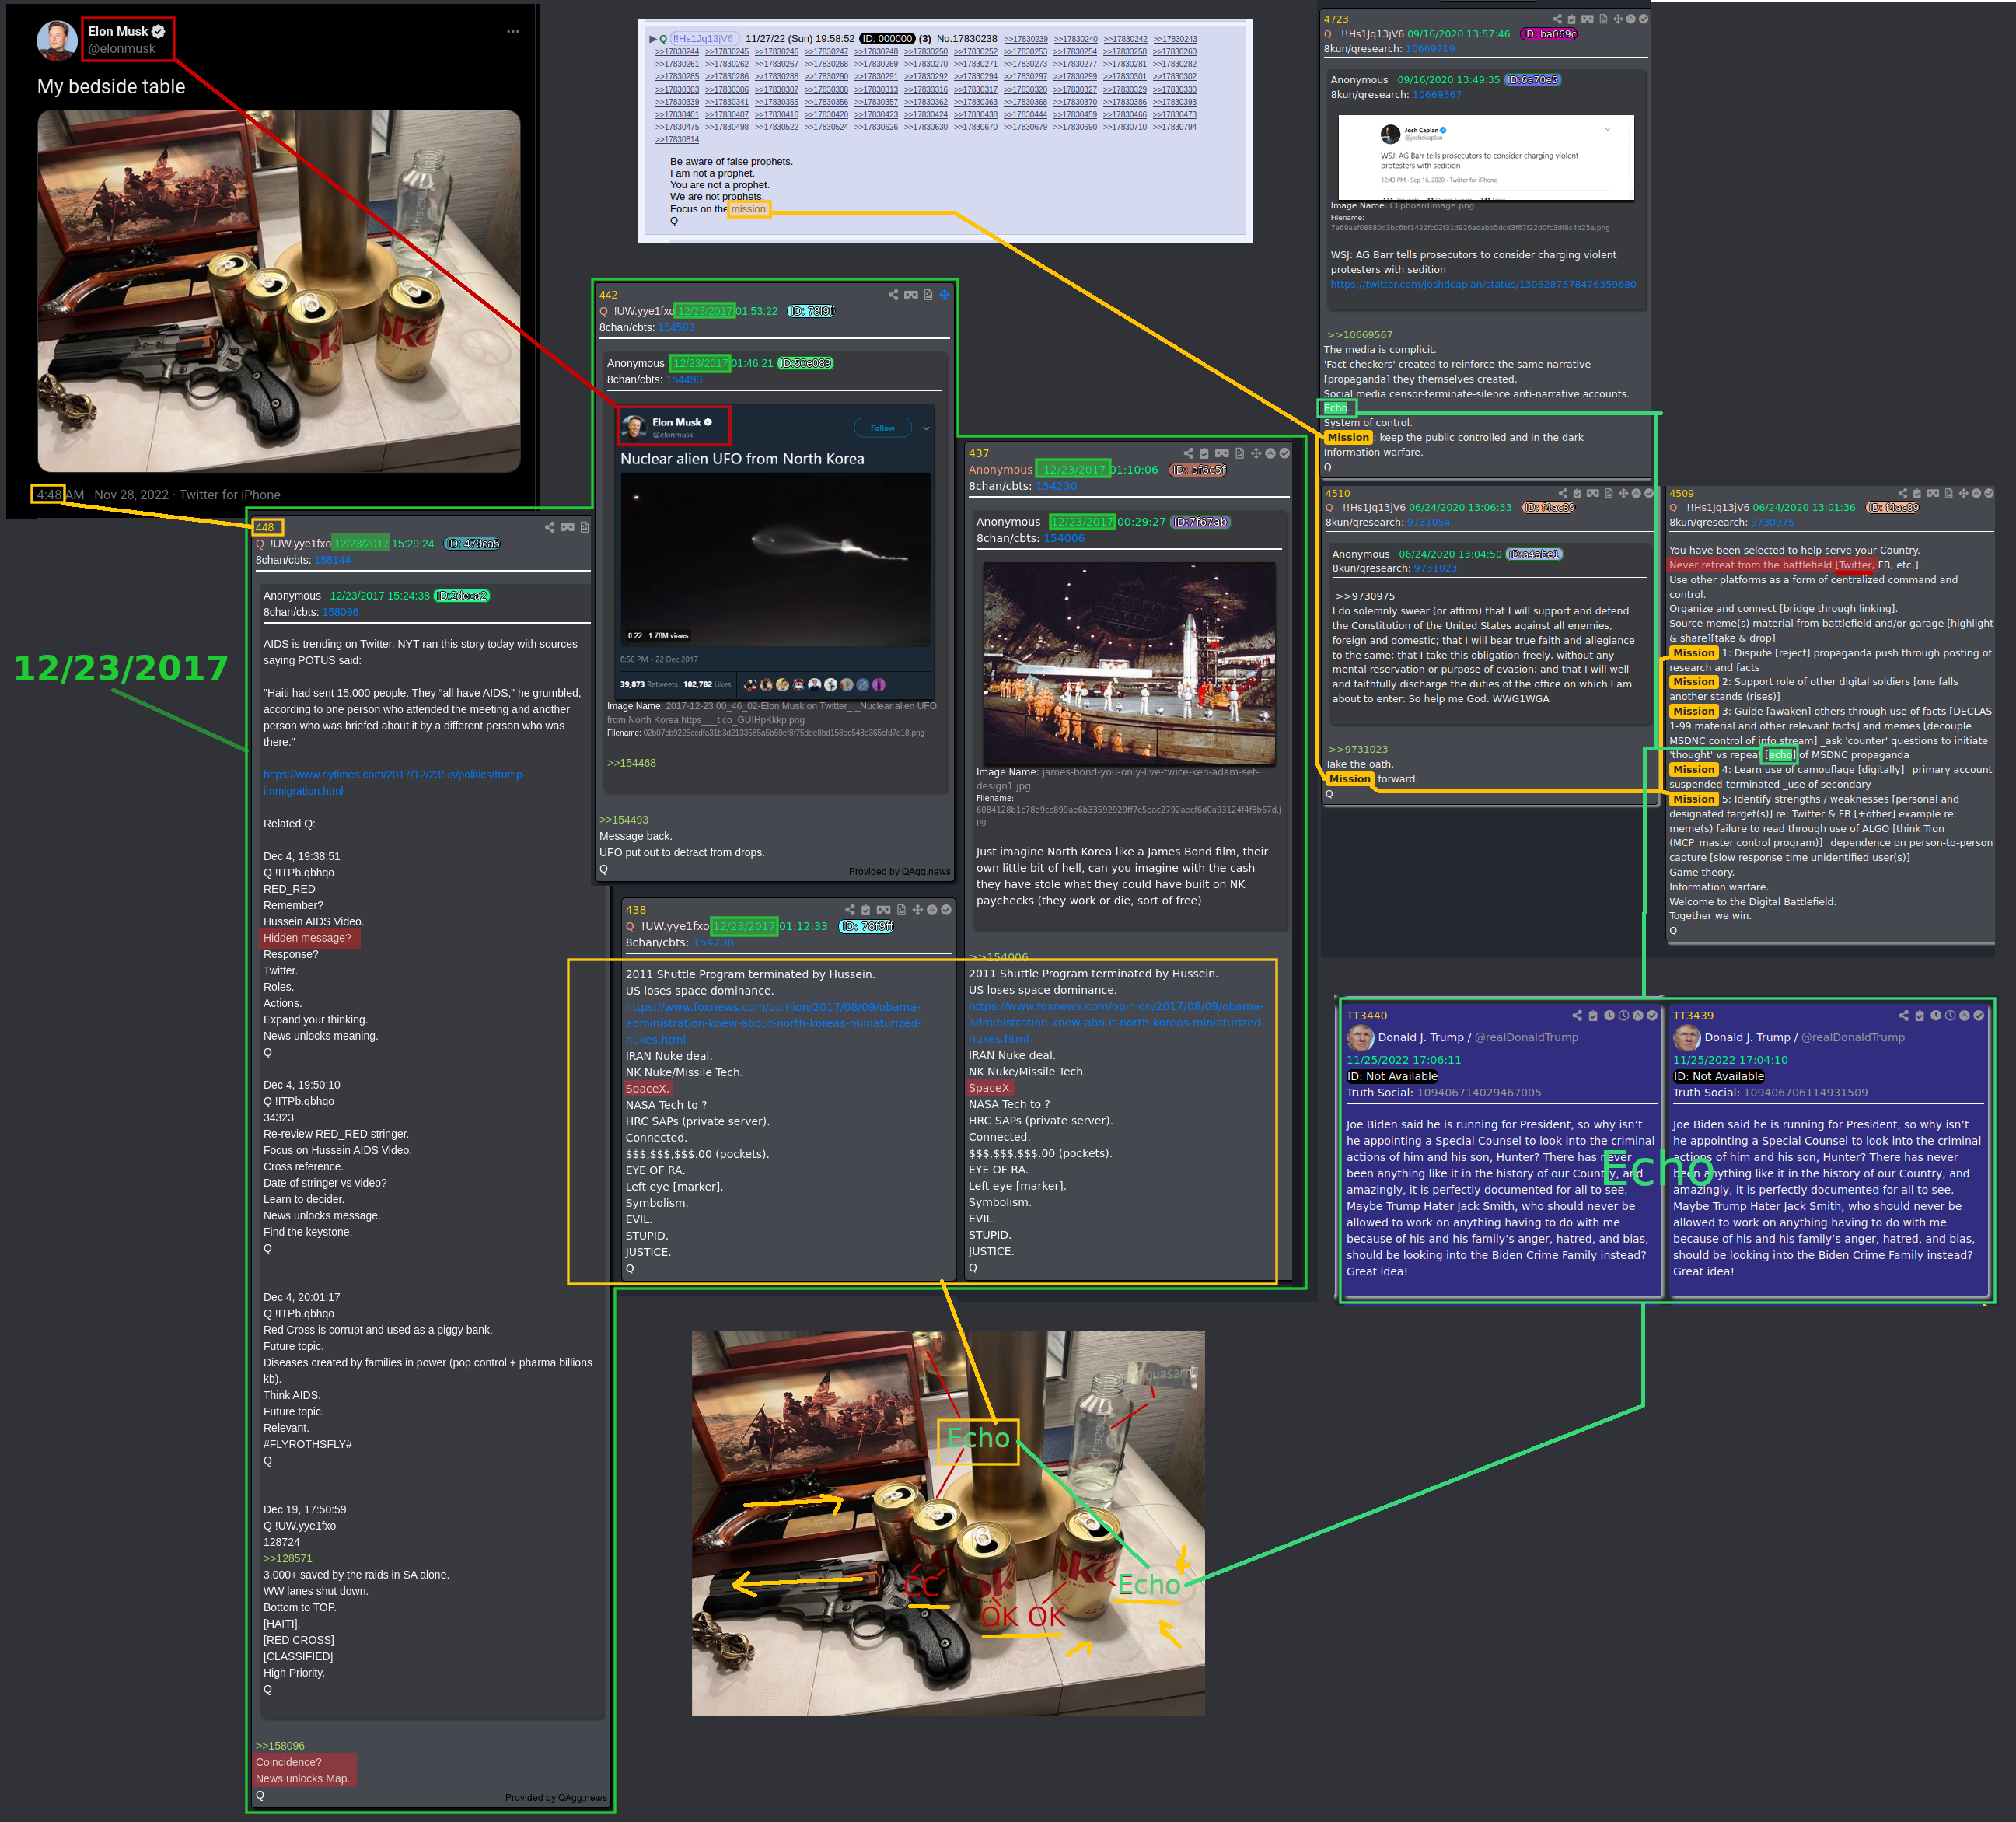
Task: Toggle checkmark circle on post 4723
Action: coord(1644,19)
